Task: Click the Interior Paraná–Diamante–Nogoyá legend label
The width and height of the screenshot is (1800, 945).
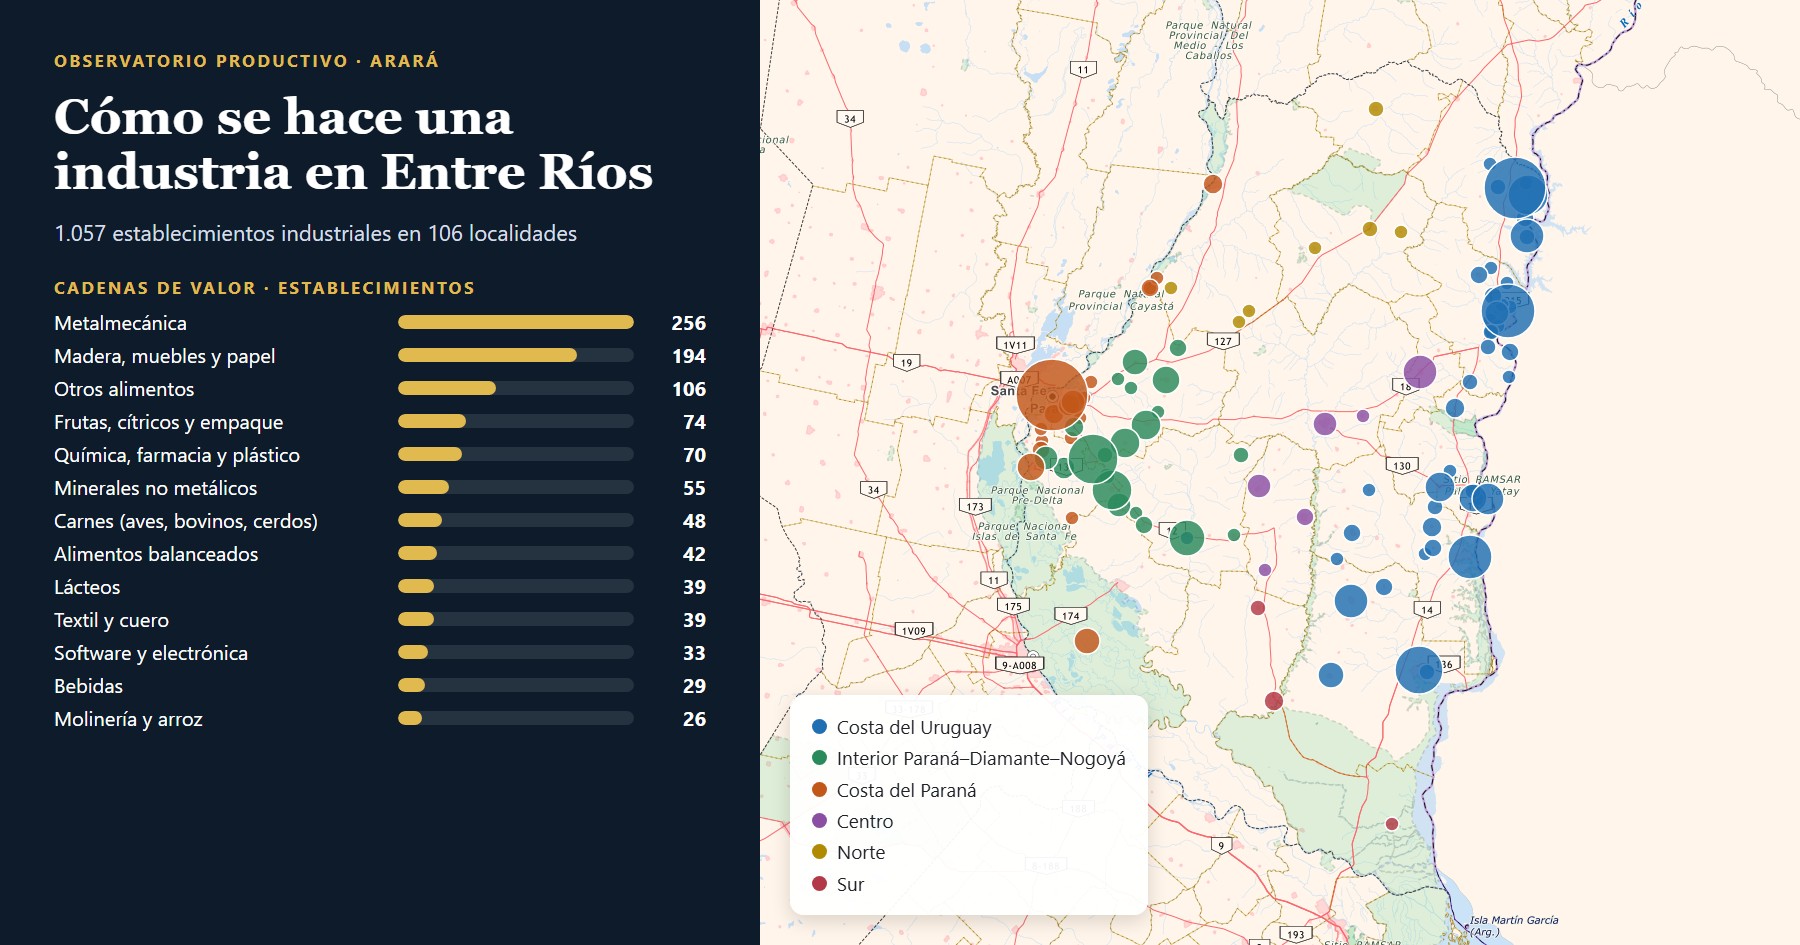Action: (981, 759)
